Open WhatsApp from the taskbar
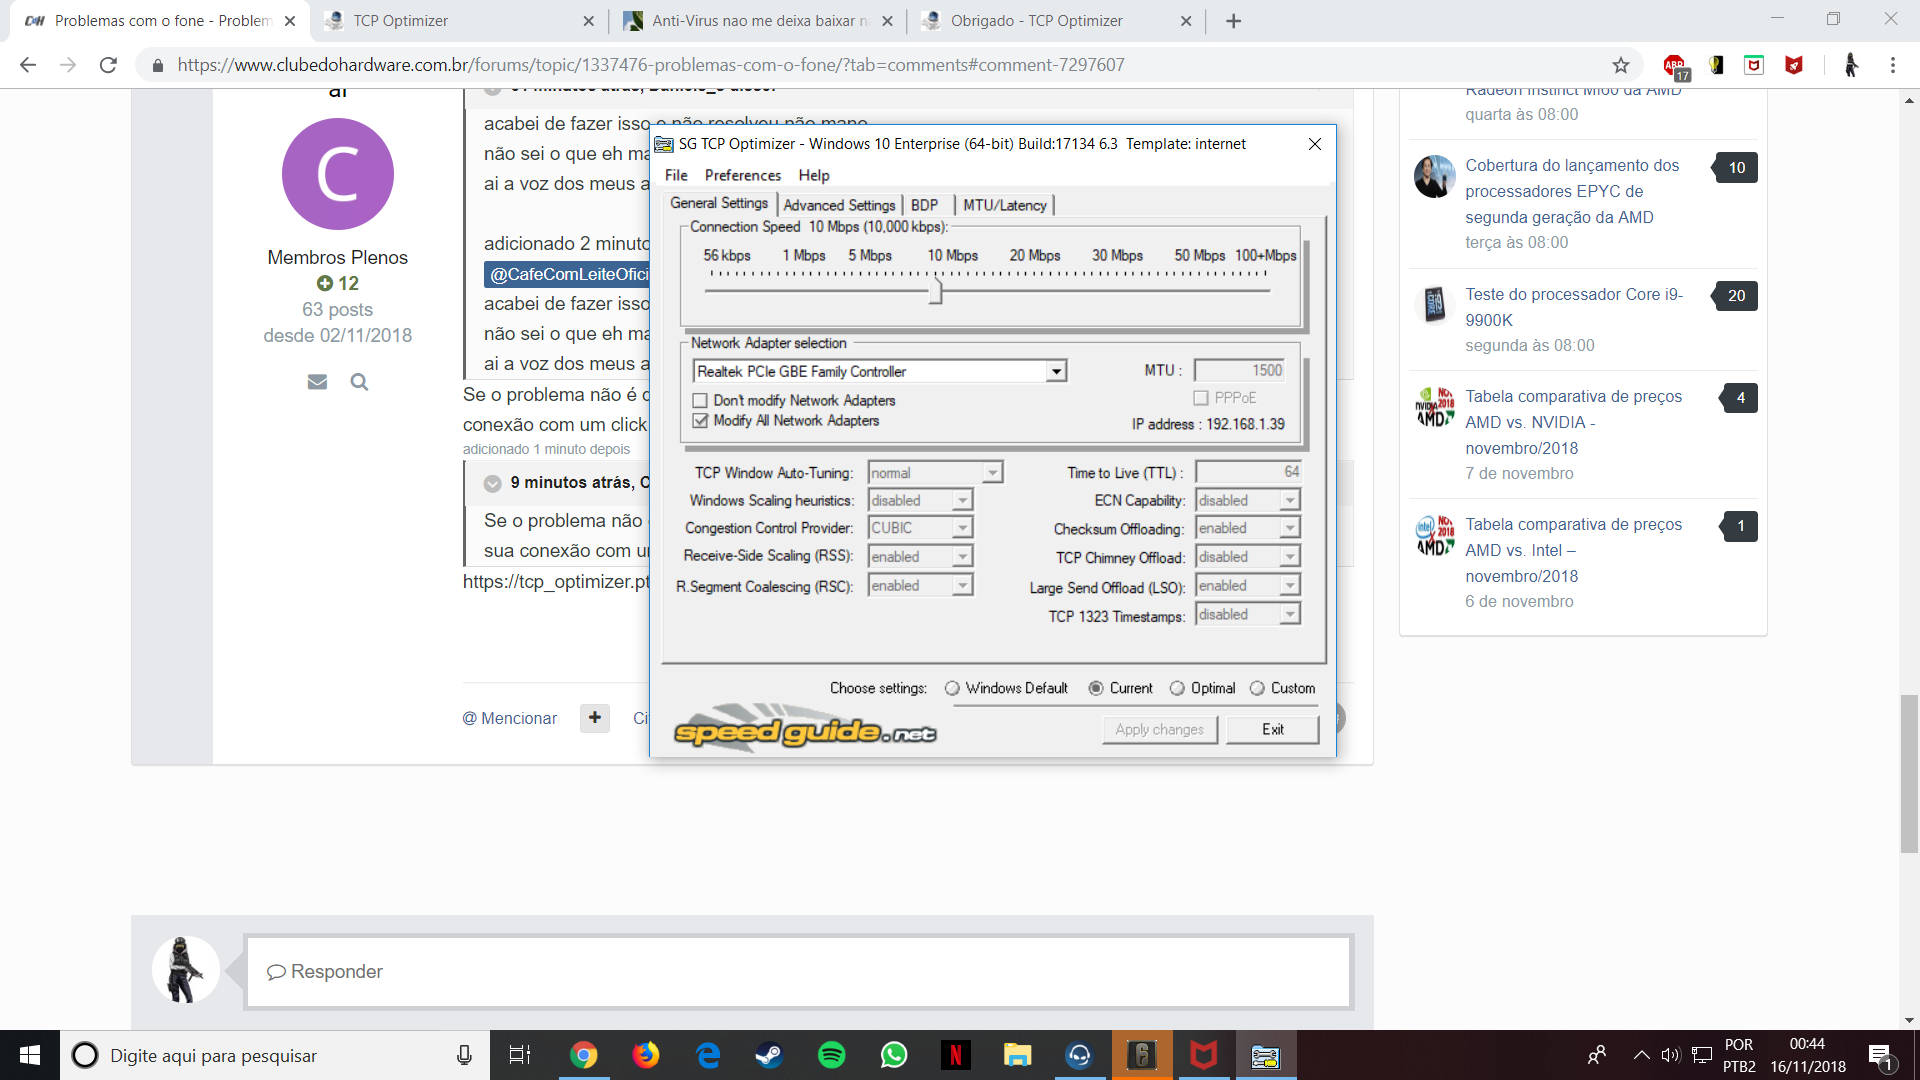 [x=893, y=1055]
